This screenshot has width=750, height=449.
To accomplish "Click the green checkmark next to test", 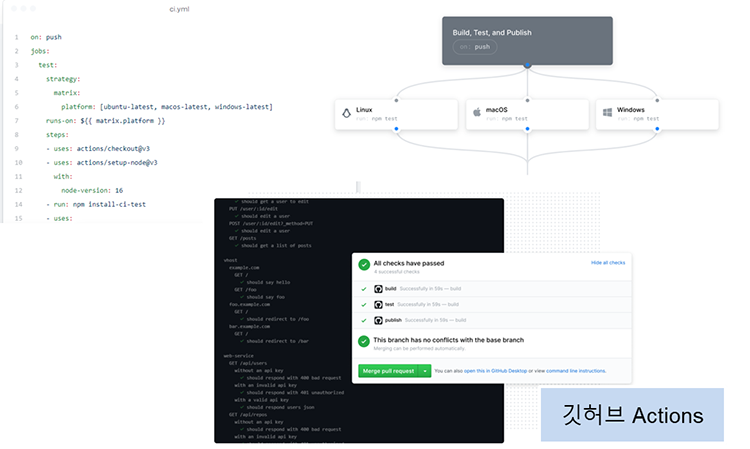I will pyautogui.click(x=363, y=305).
